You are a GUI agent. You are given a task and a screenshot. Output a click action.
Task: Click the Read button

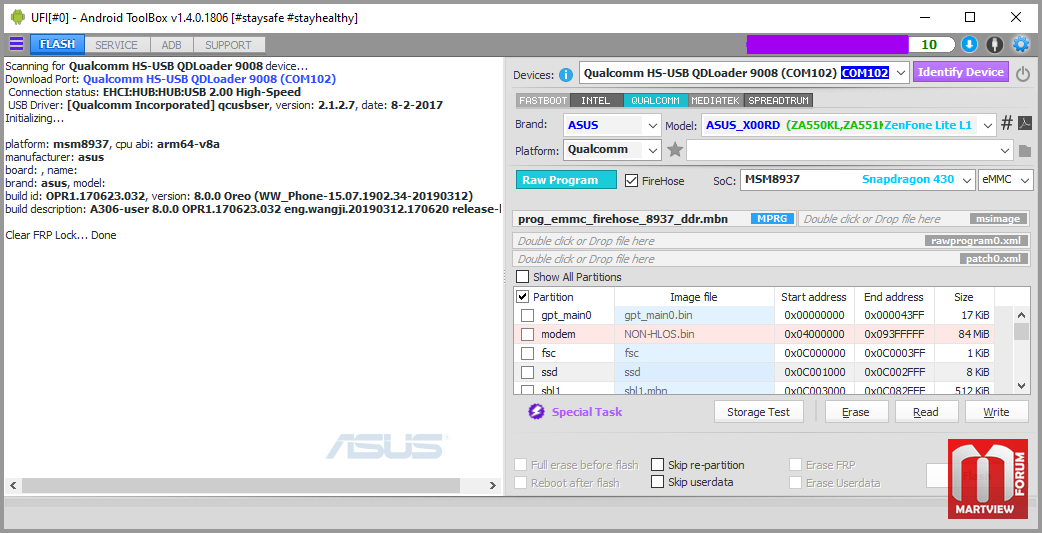926,412
